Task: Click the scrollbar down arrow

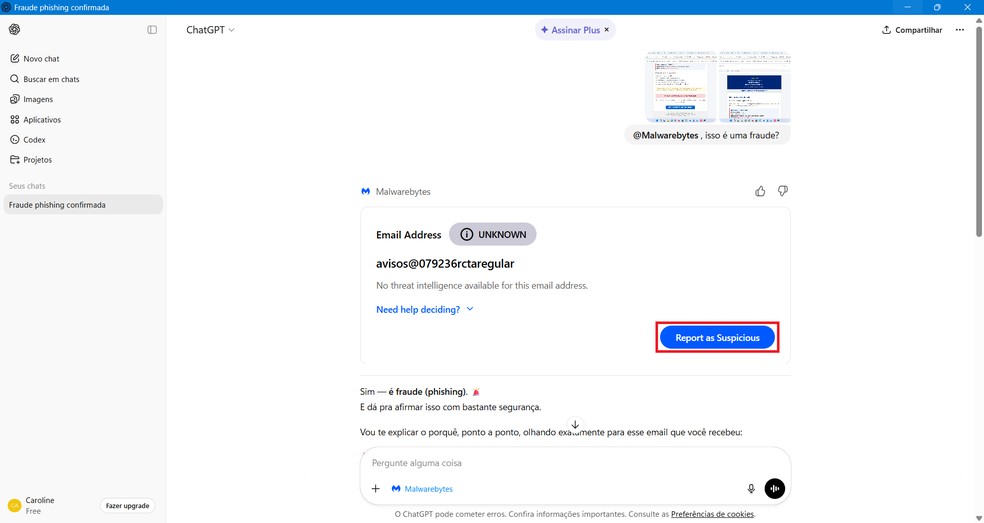Action: tap(978, 517)
